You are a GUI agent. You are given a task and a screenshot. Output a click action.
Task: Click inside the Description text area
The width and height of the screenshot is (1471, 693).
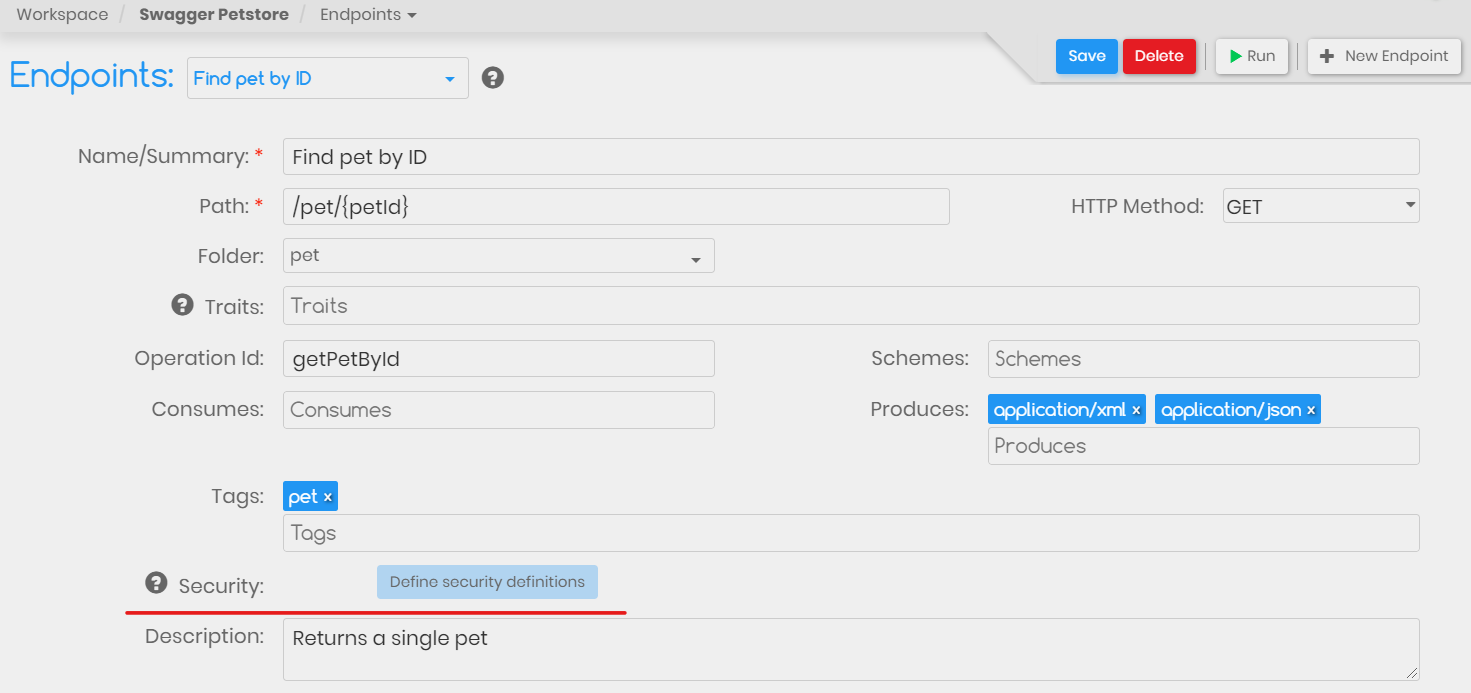click(x=851, y=649)
